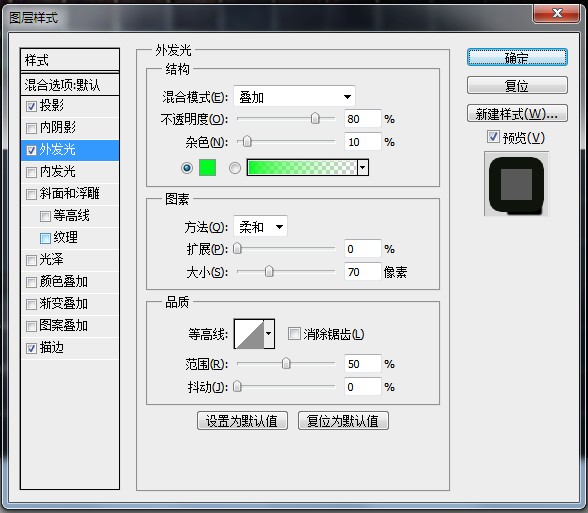Screen dimensions: 588x513
Task: Click the range value field showing 50
Action: click(363, 364)
